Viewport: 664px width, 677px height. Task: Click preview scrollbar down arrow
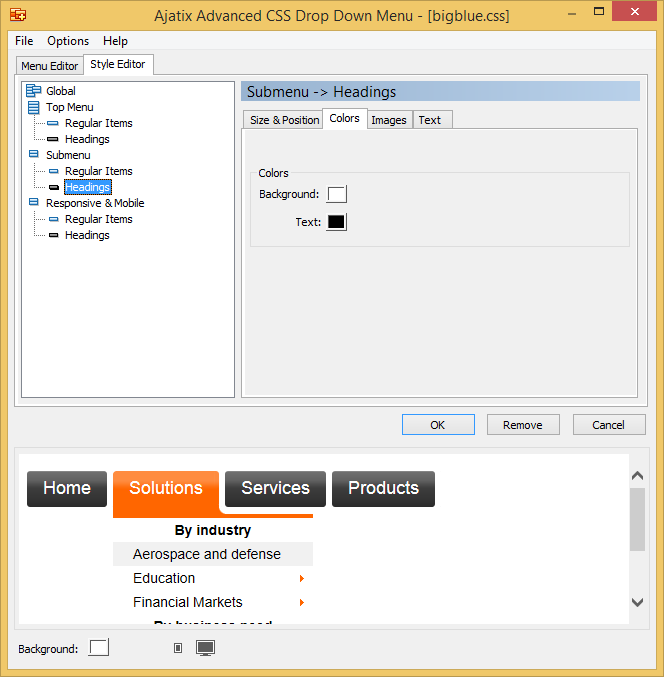637,602
